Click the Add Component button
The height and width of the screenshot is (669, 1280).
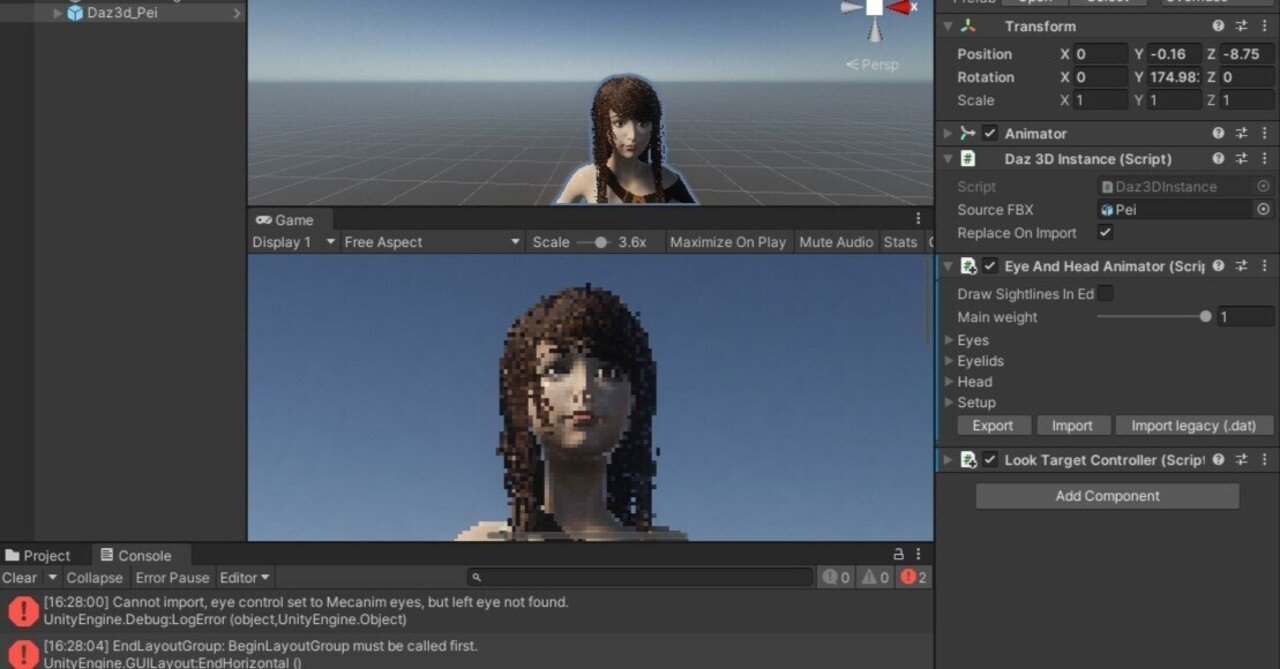coord(1107,496)
